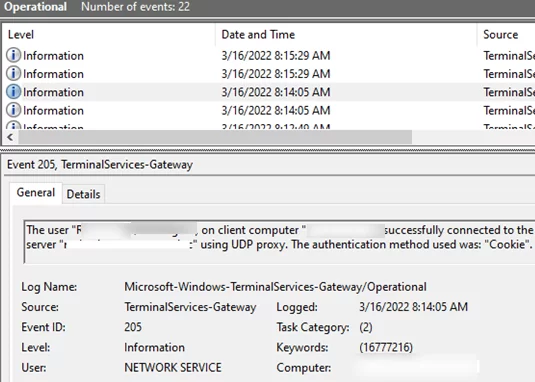Image resolution: width=535 pixels, height=382 pixels.
Task: Click the Source value TerminalServices-Gateway in details
Action: [190, 307]
